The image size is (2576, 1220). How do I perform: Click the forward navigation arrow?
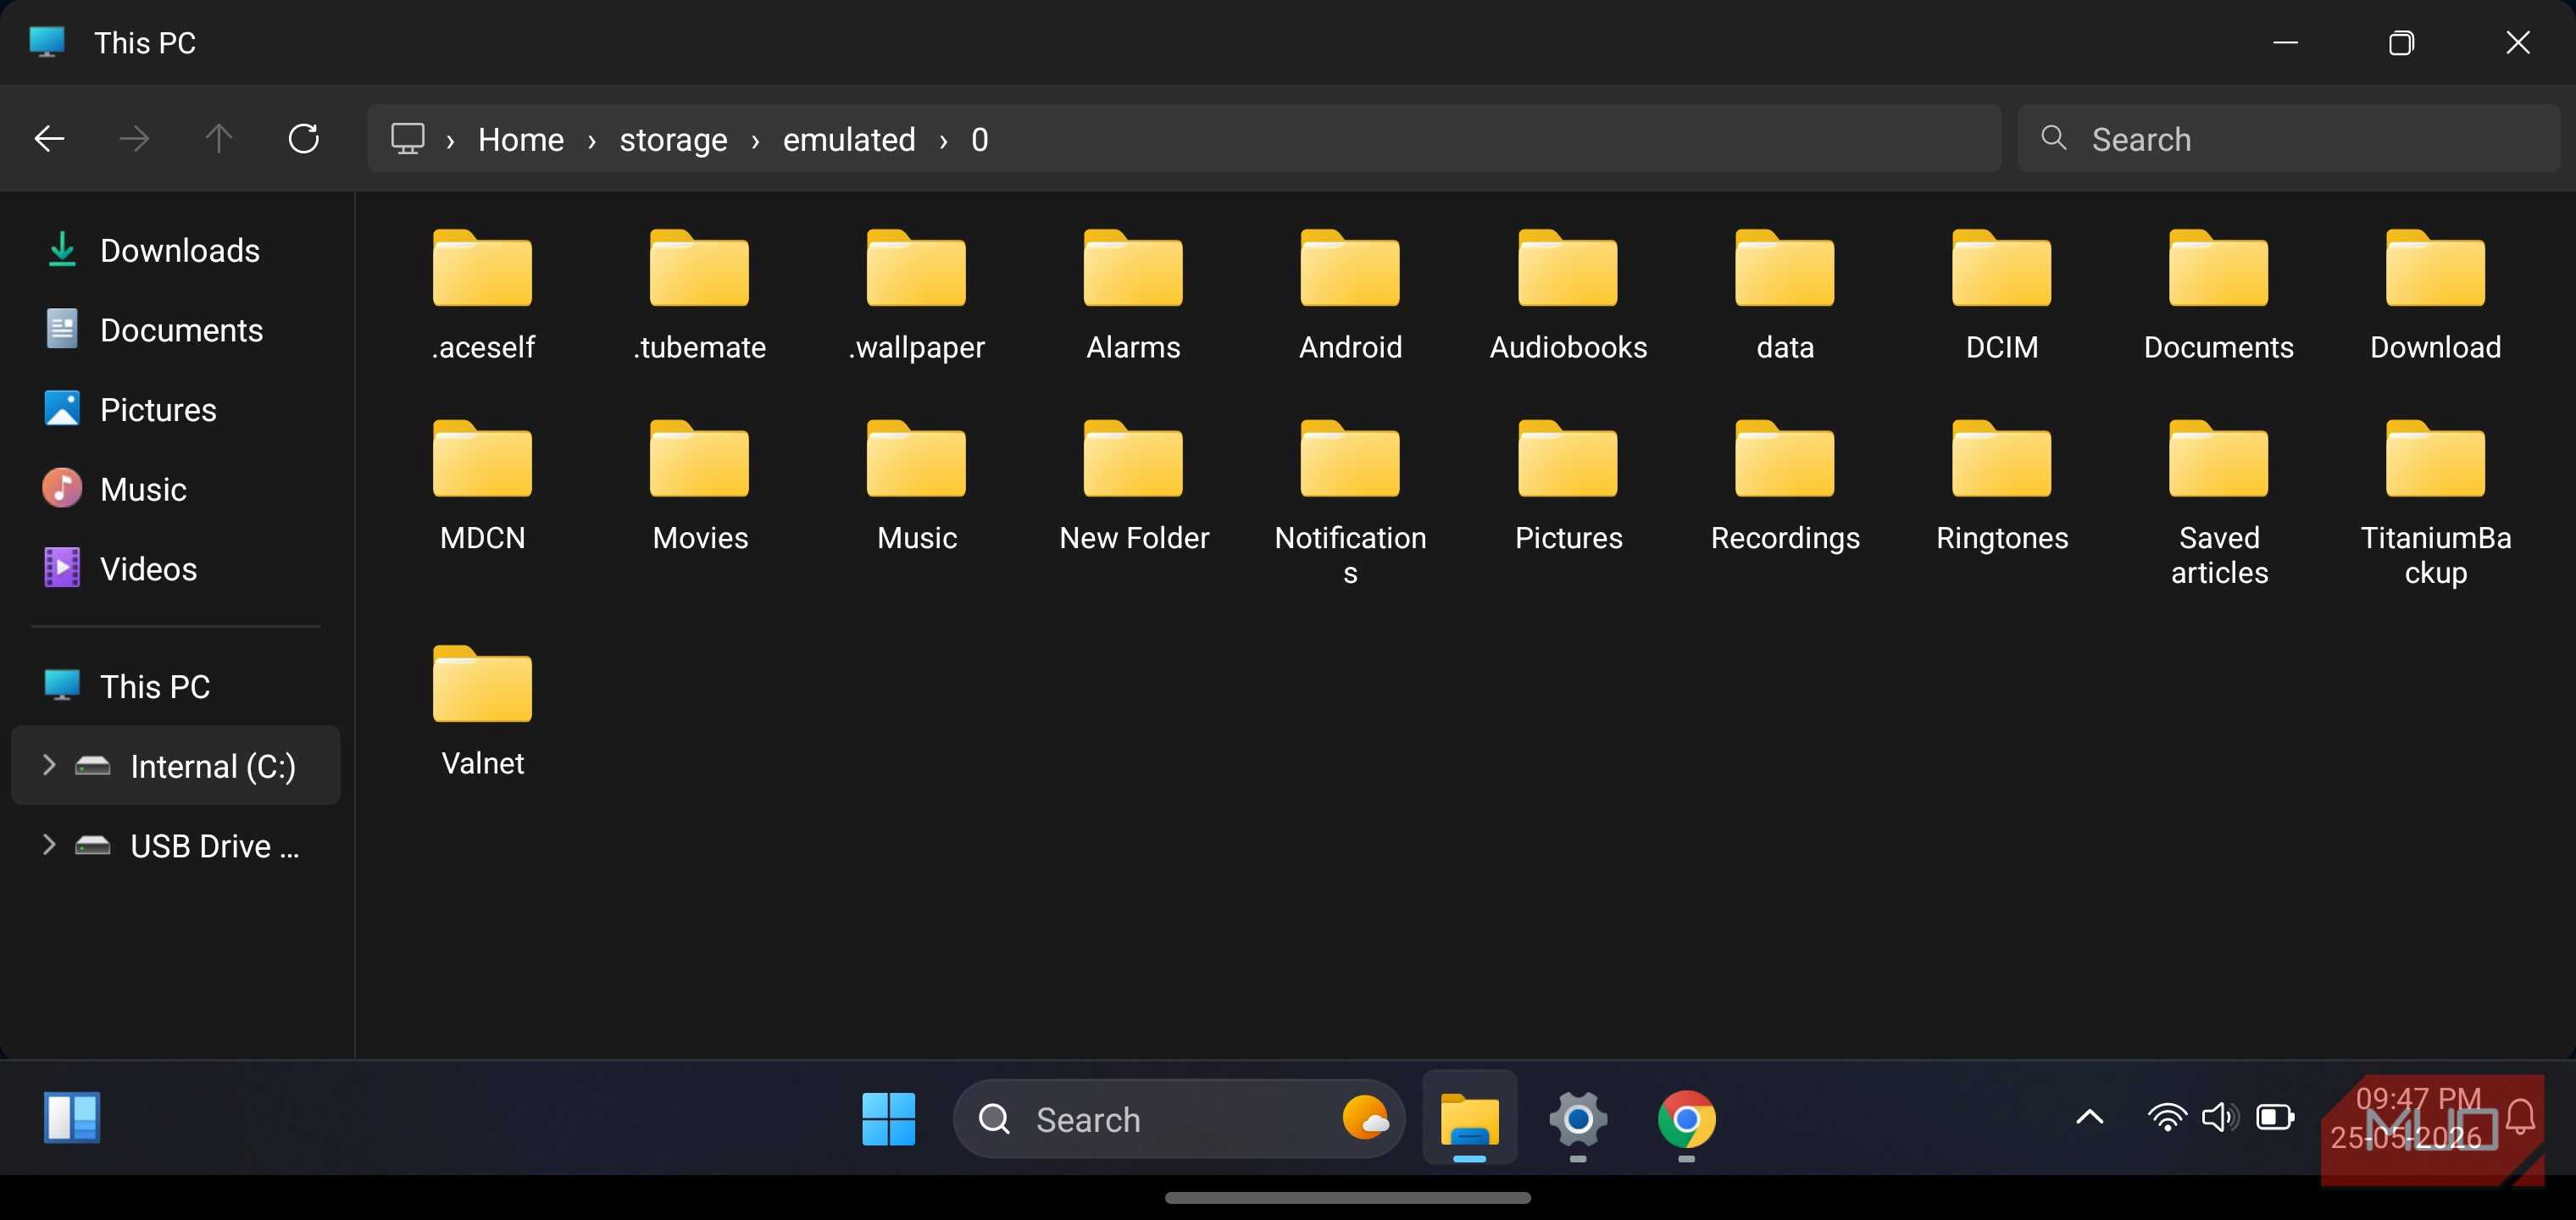point(134,138)
